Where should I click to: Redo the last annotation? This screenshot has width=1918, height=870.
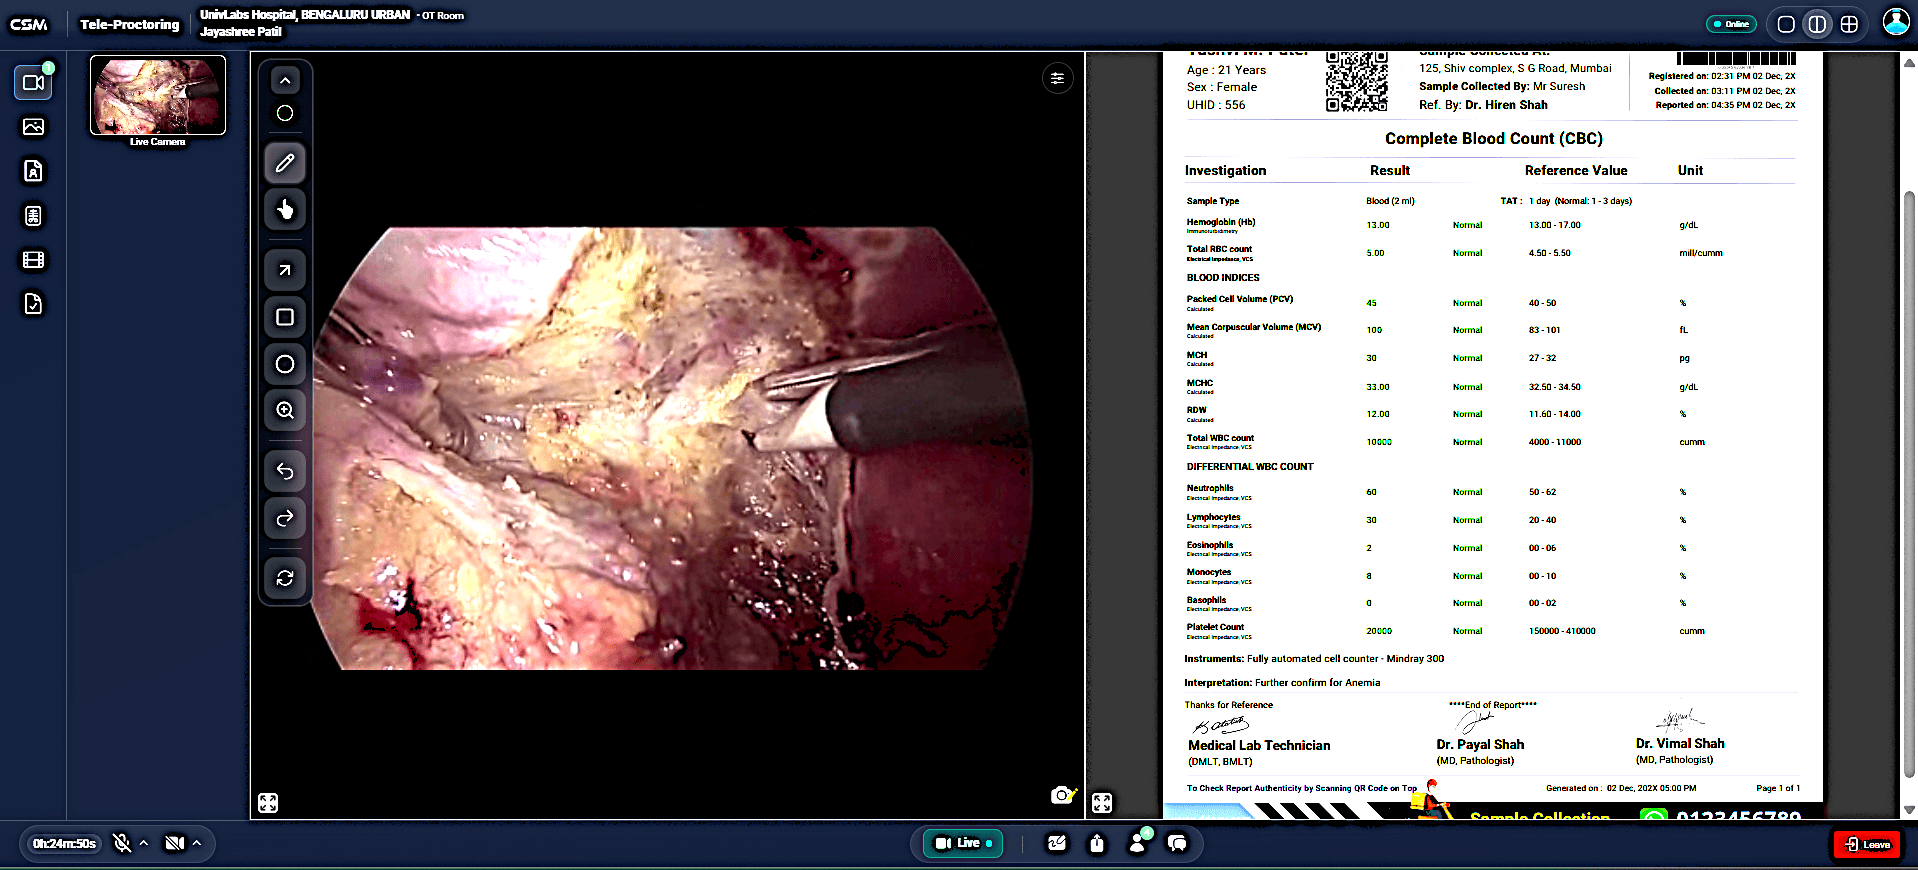285,518
